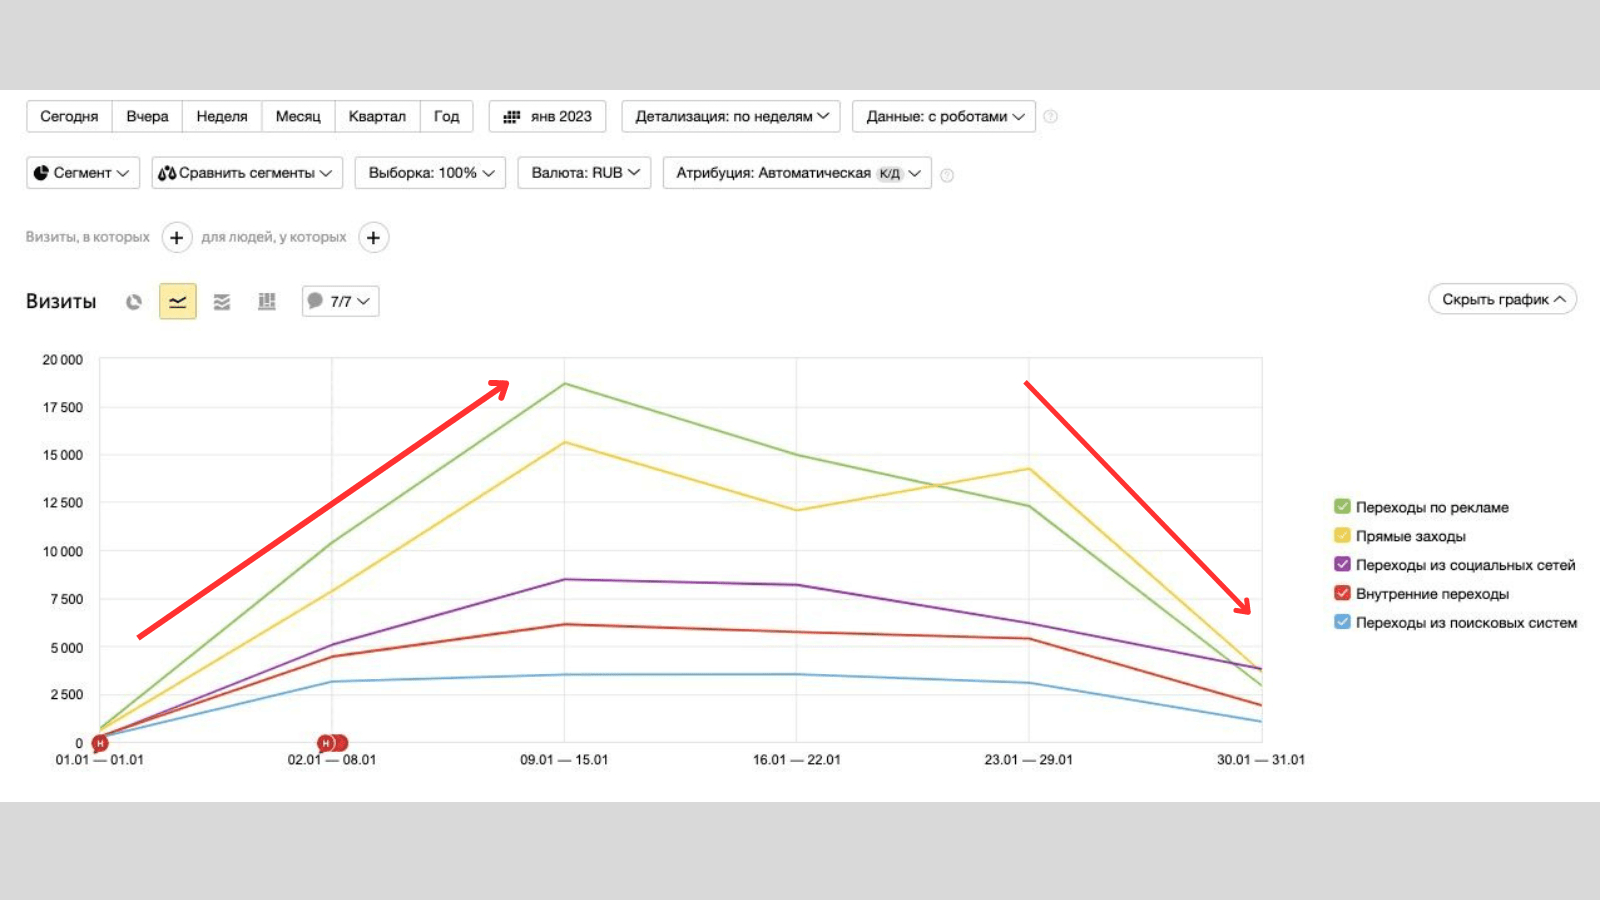
Task: Toggle 'Прямые заходы' series checkbox
Action: pyautogui.click(x=1342, y=536)
